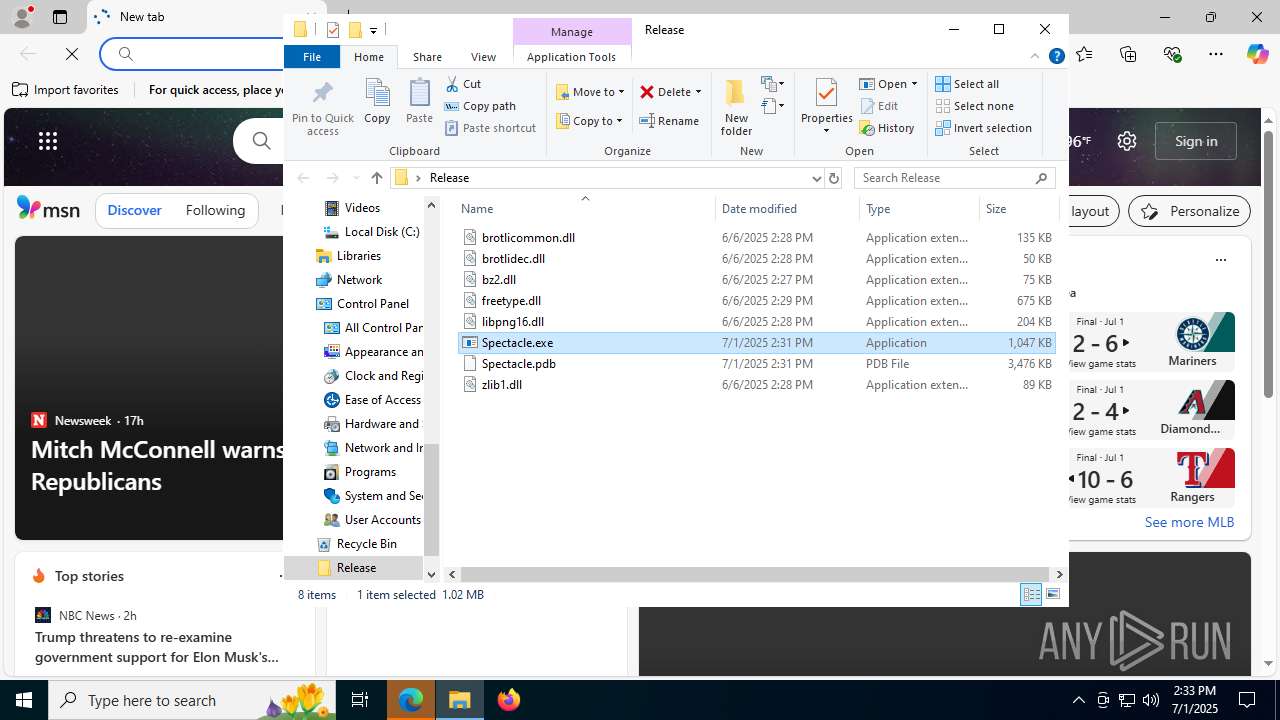The image size is (1280, 720).
Task: Open Task View on taskbar
Action: coord(360,700)
